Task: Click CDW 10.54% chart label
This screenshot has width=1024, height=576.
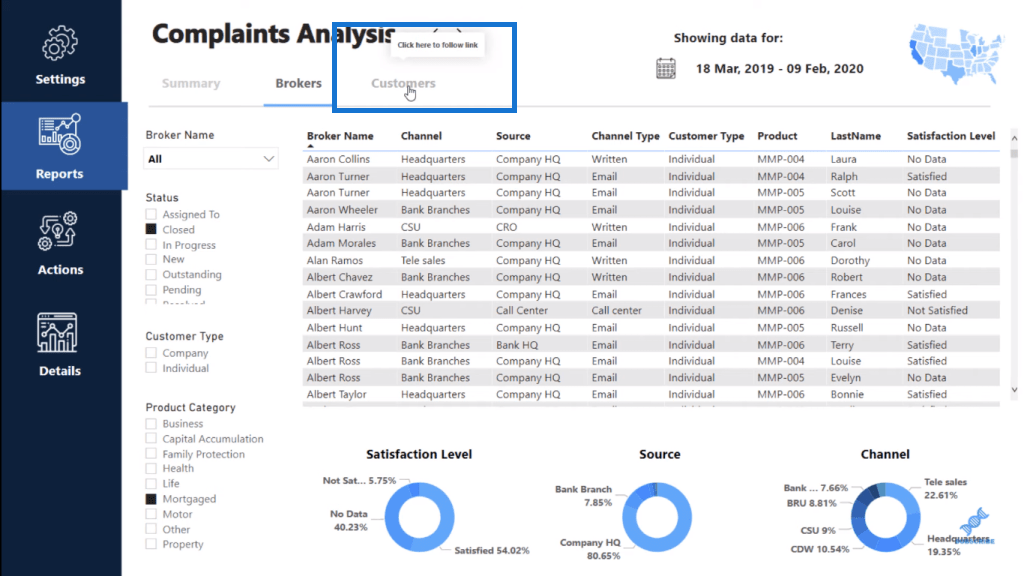Action: pos(820,549)
